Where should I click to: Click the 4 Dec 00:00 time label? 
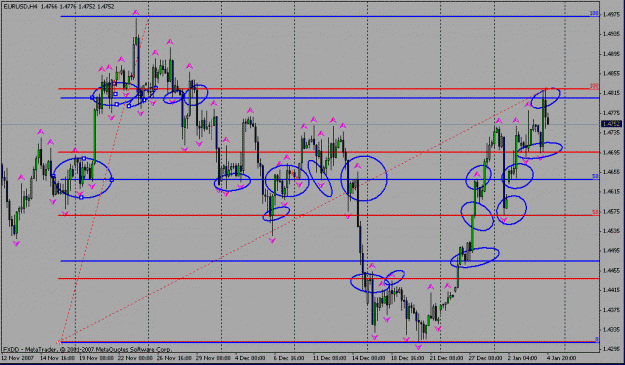pyautogui.click(x=250, y=358)
